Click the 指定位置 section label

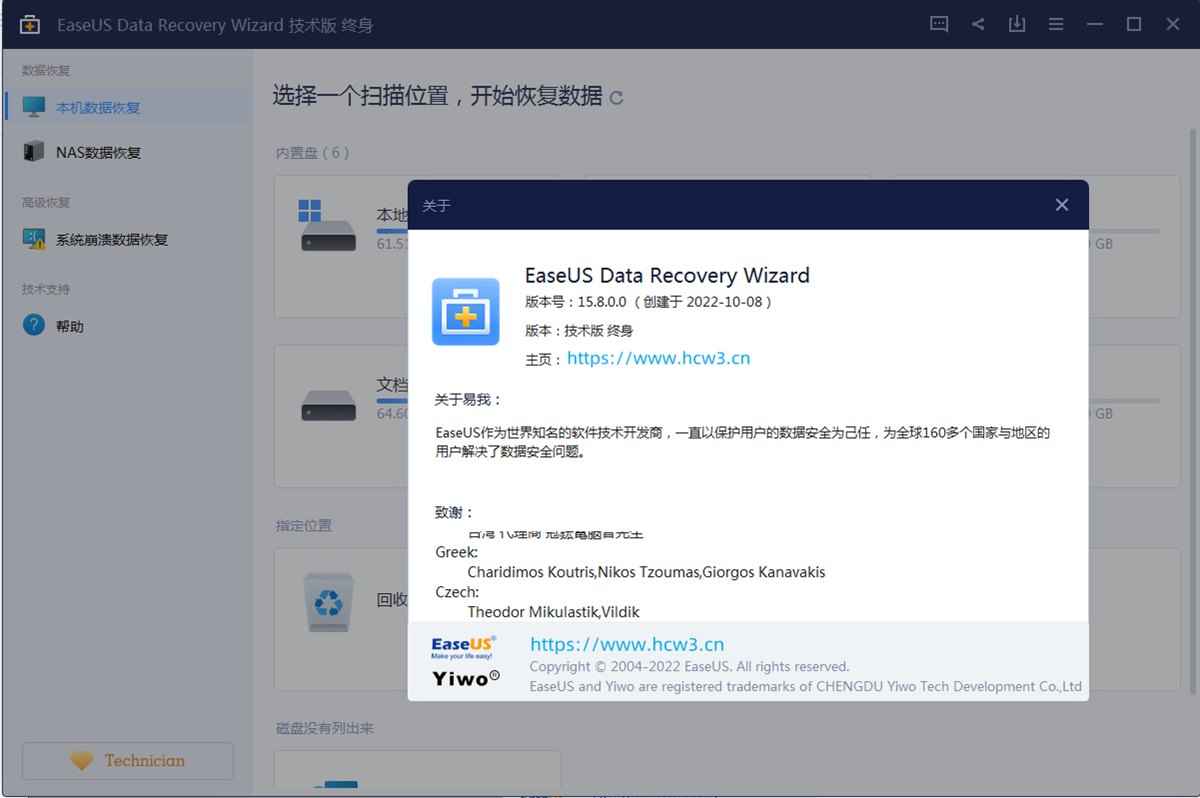(304, 525)
